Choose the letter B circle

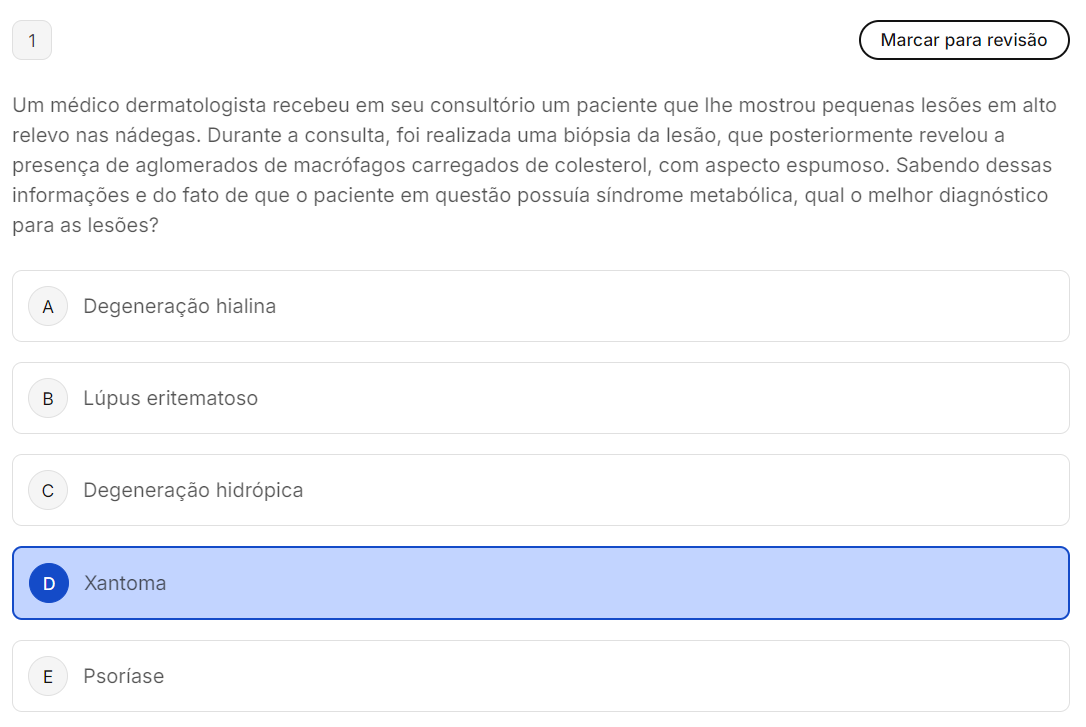[x=48, y=398]
